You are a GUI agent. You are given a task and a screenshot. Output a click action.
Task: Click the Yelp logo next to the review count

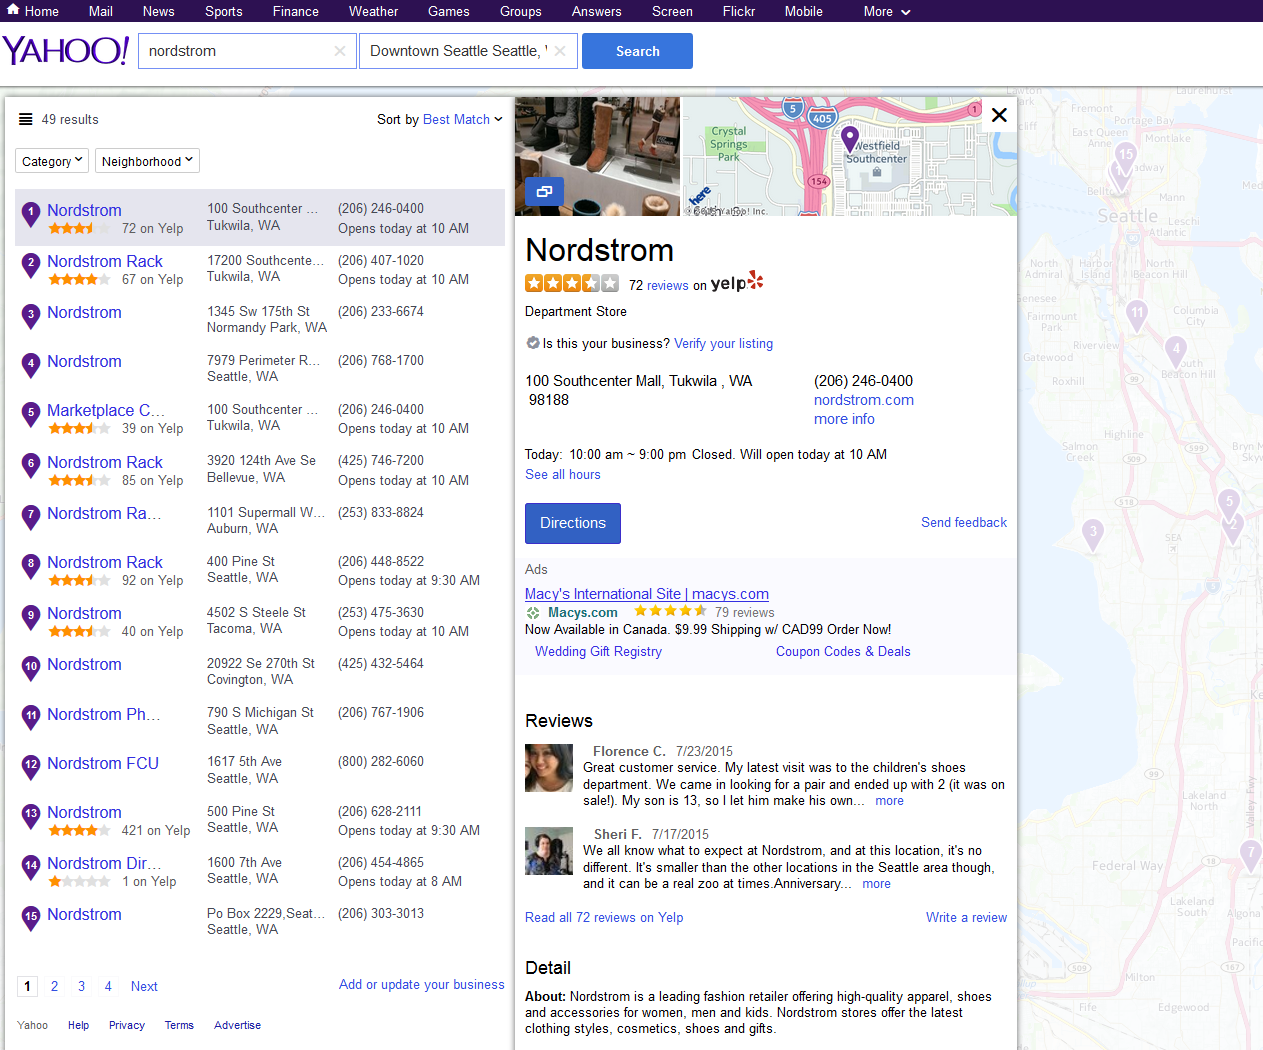736,281
